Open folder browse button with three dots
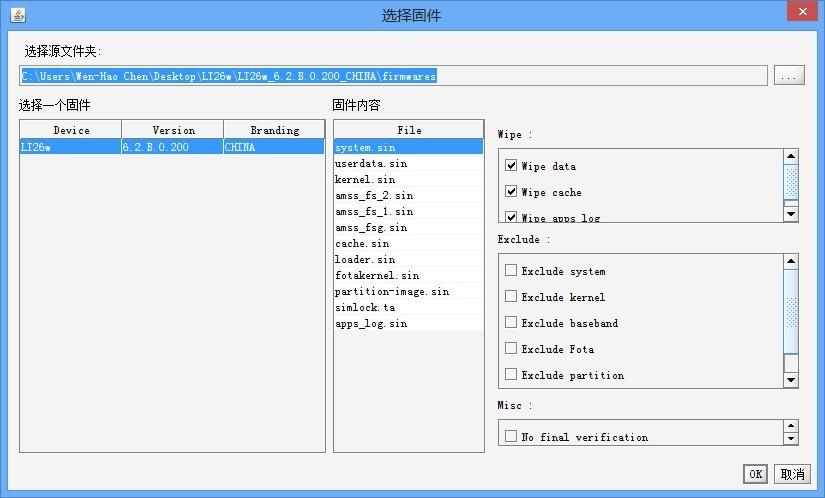Viewport: 825px width, 498px height. click(789, 76)
